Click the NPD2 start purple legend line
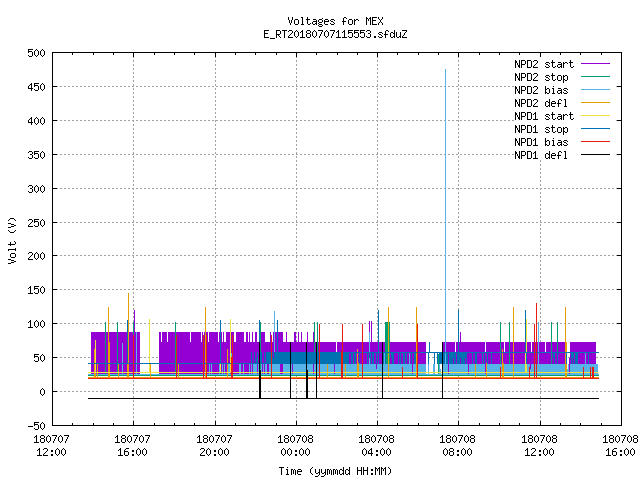This screenshot has height=480, width=640. point(595,64)
